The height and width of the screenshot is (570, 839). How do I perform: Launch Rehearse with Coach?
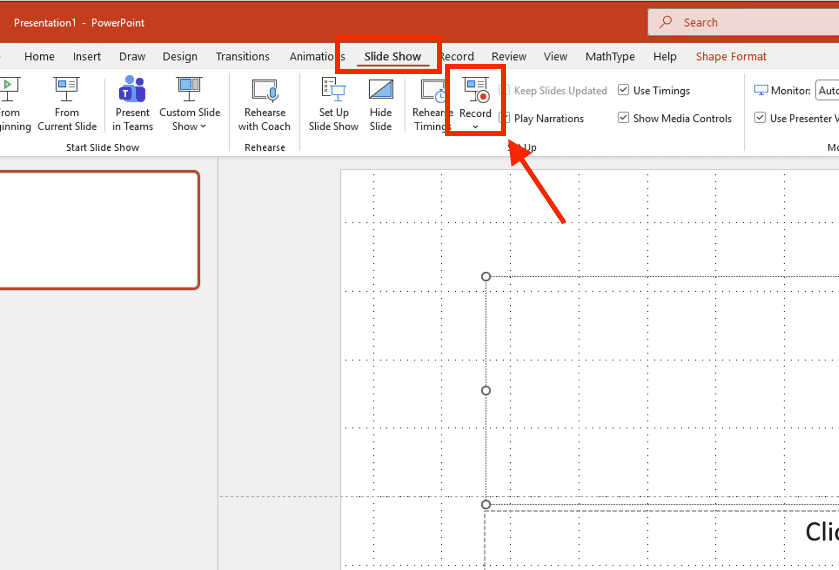pos(264,104)
